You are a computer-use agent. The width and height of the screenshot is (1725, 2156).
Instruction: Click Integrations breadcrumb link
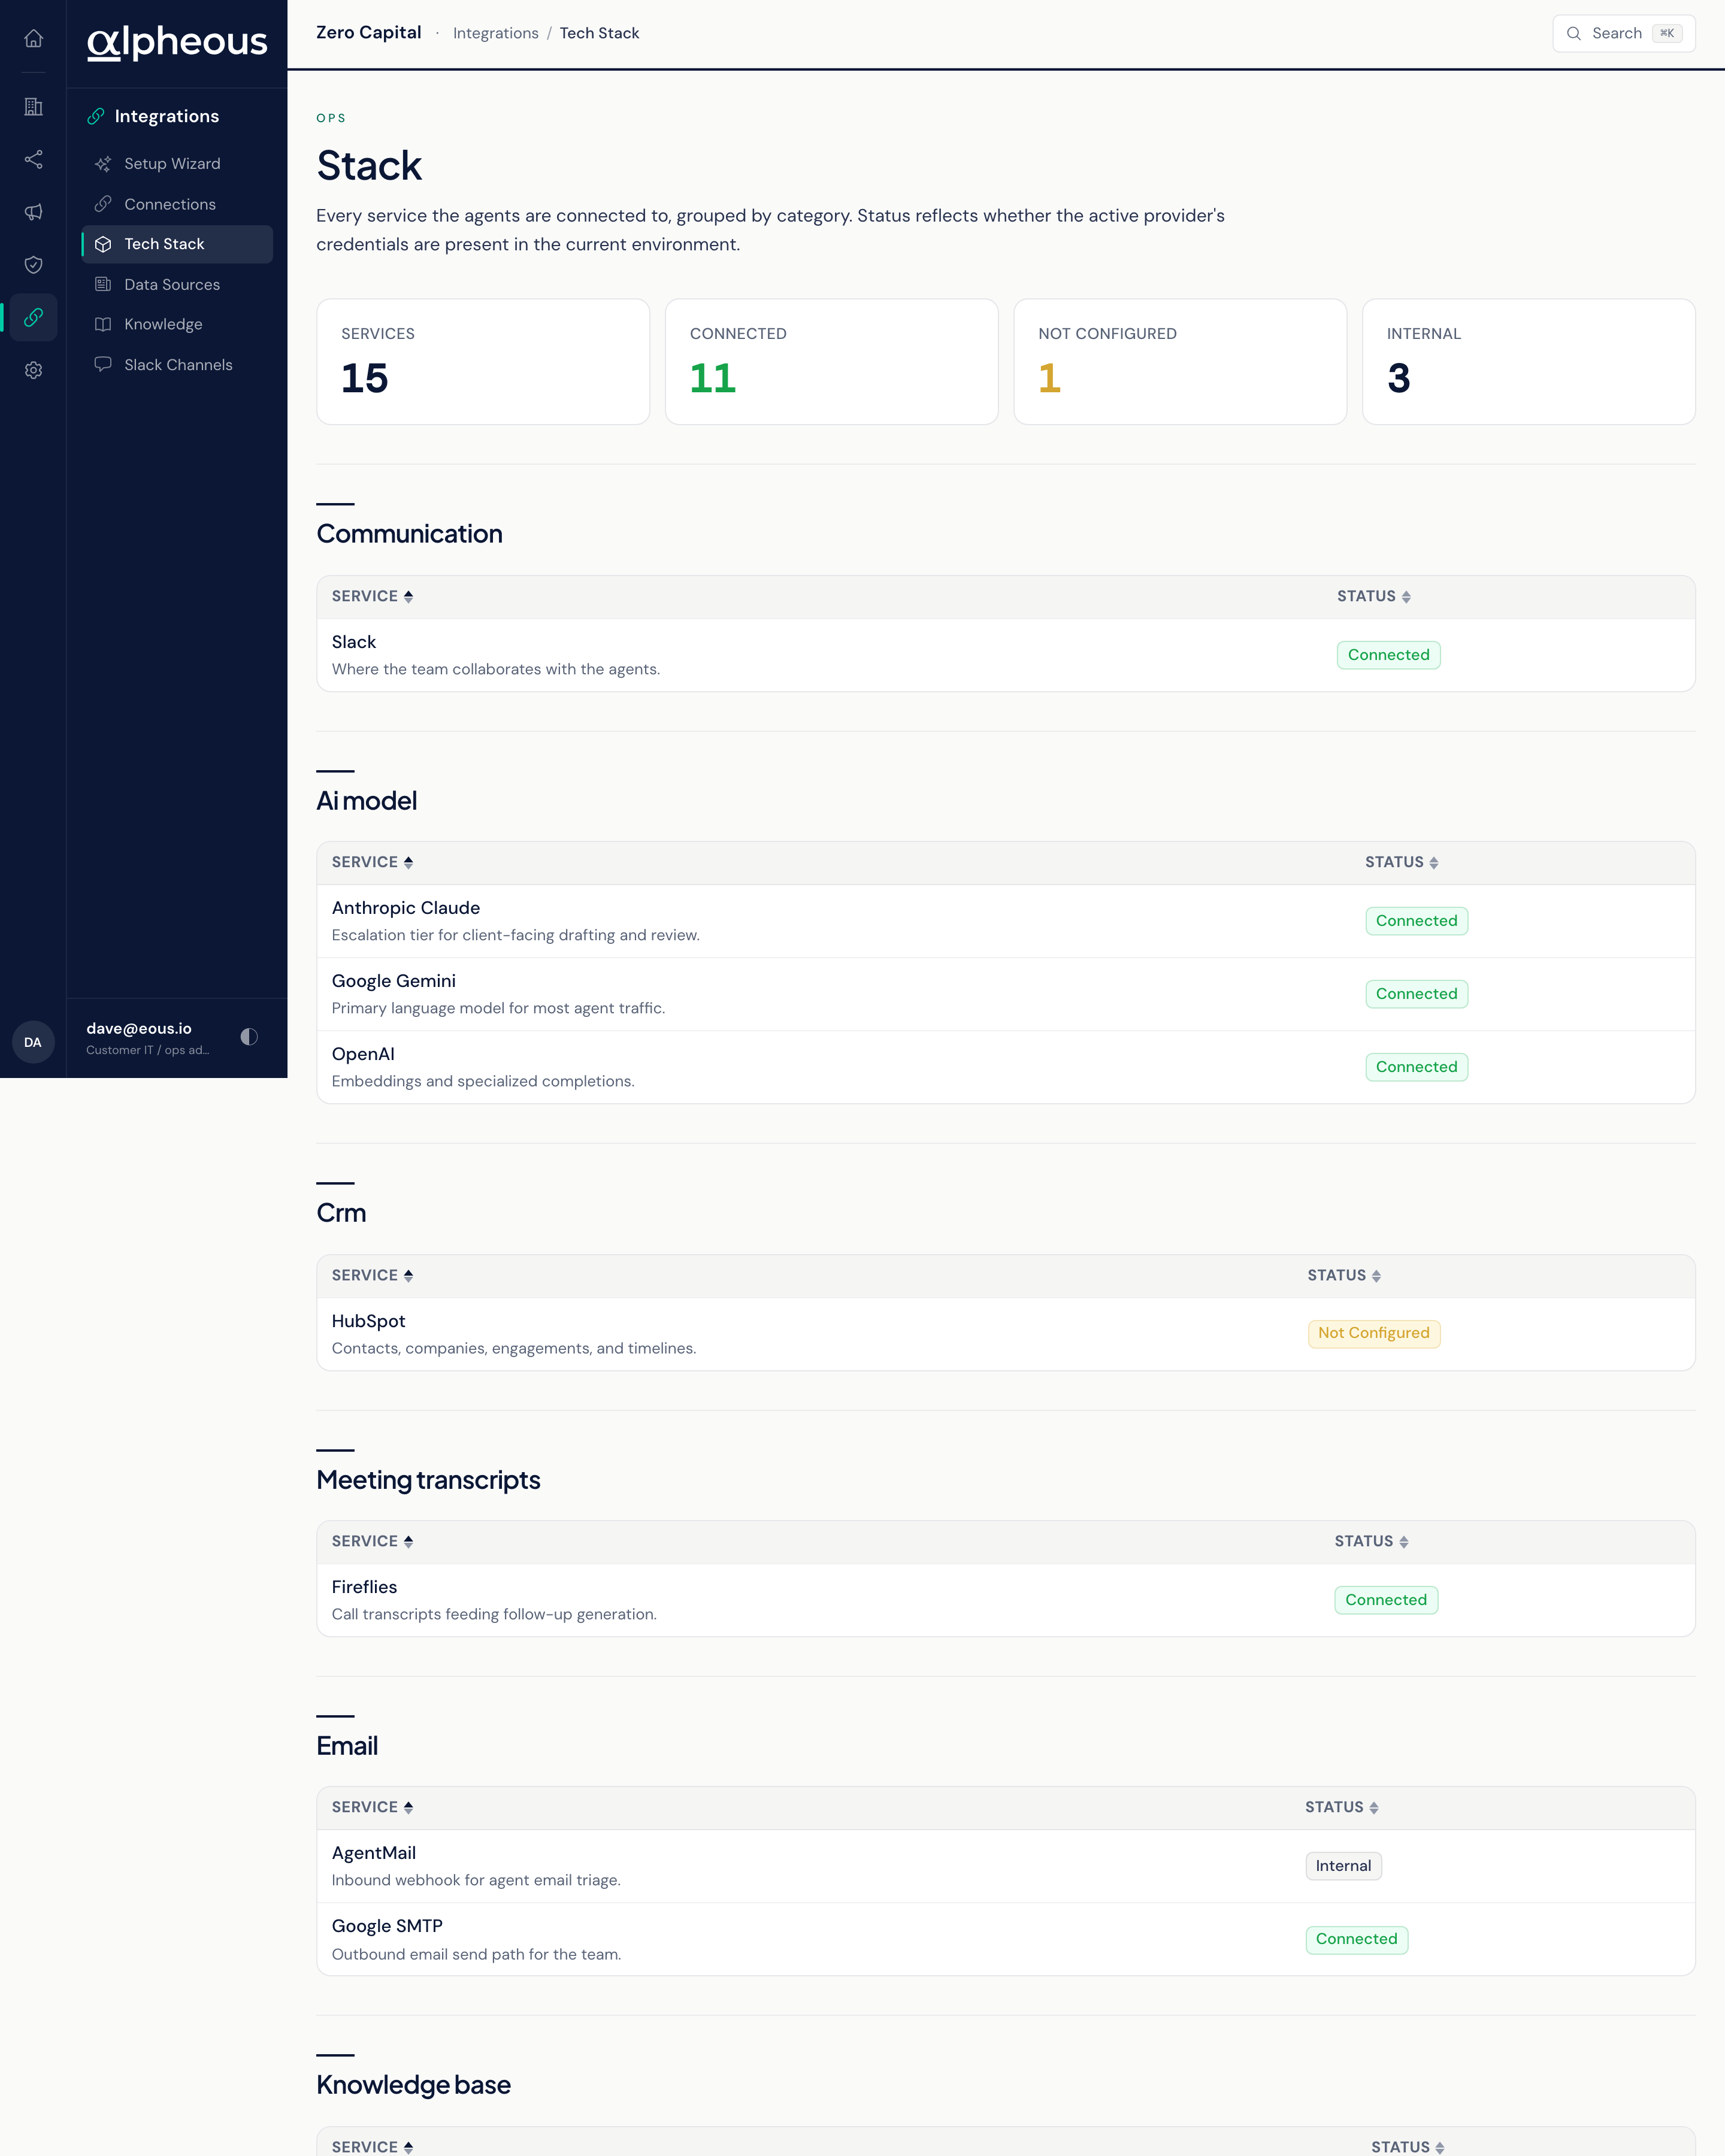(x=496, y=33)
